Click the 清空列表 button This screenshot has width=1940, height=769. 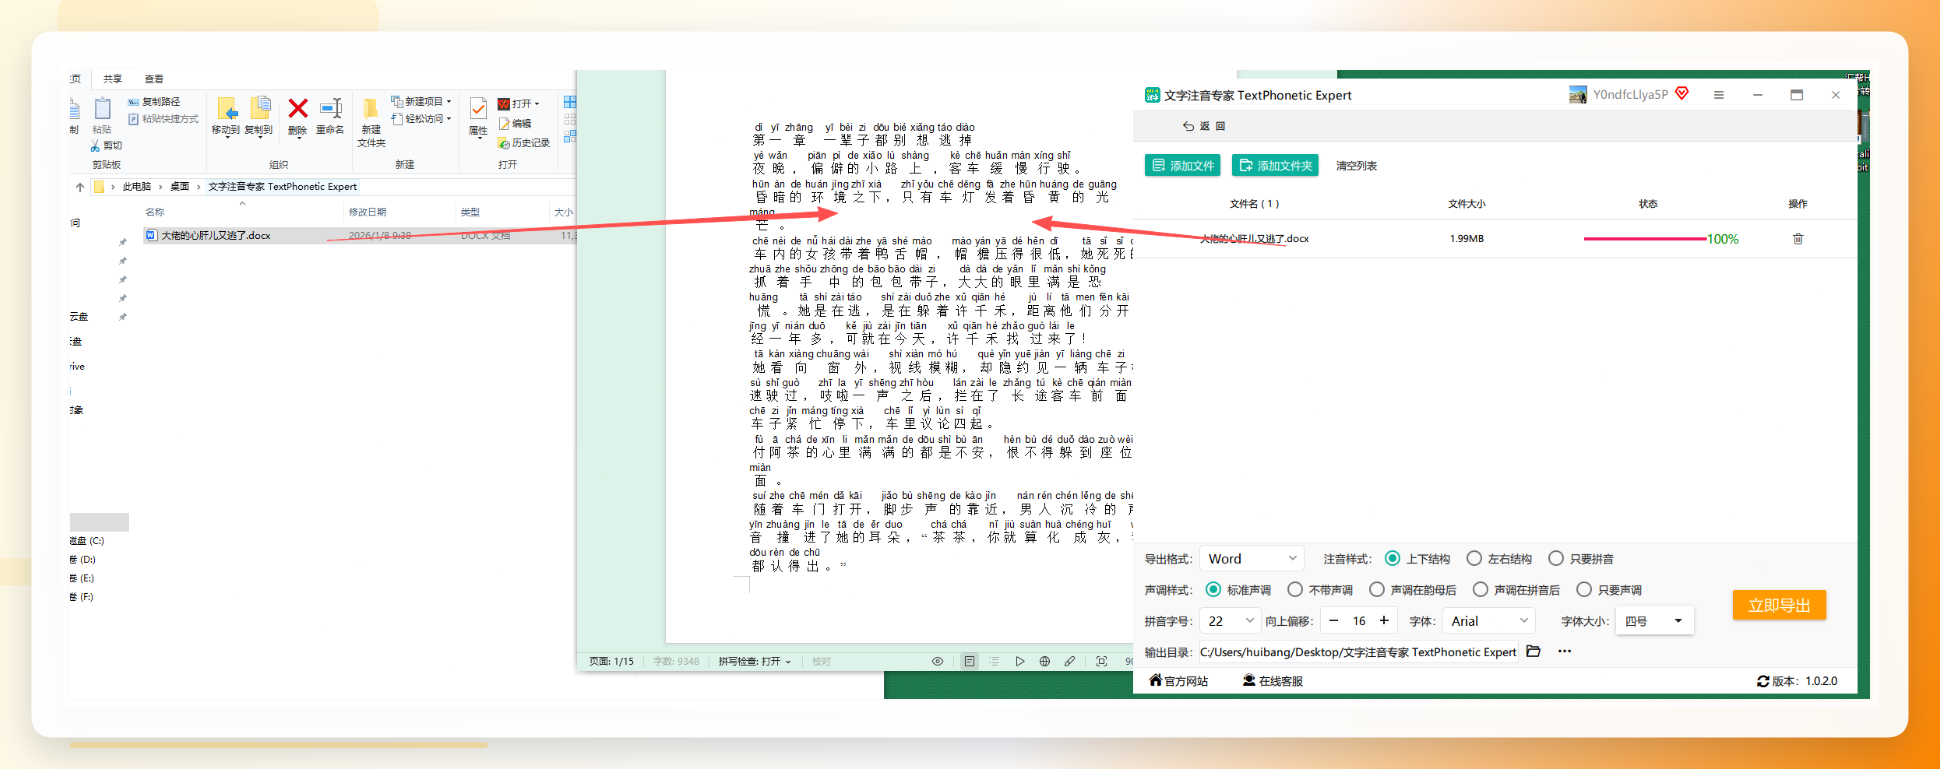(1357, 166)
